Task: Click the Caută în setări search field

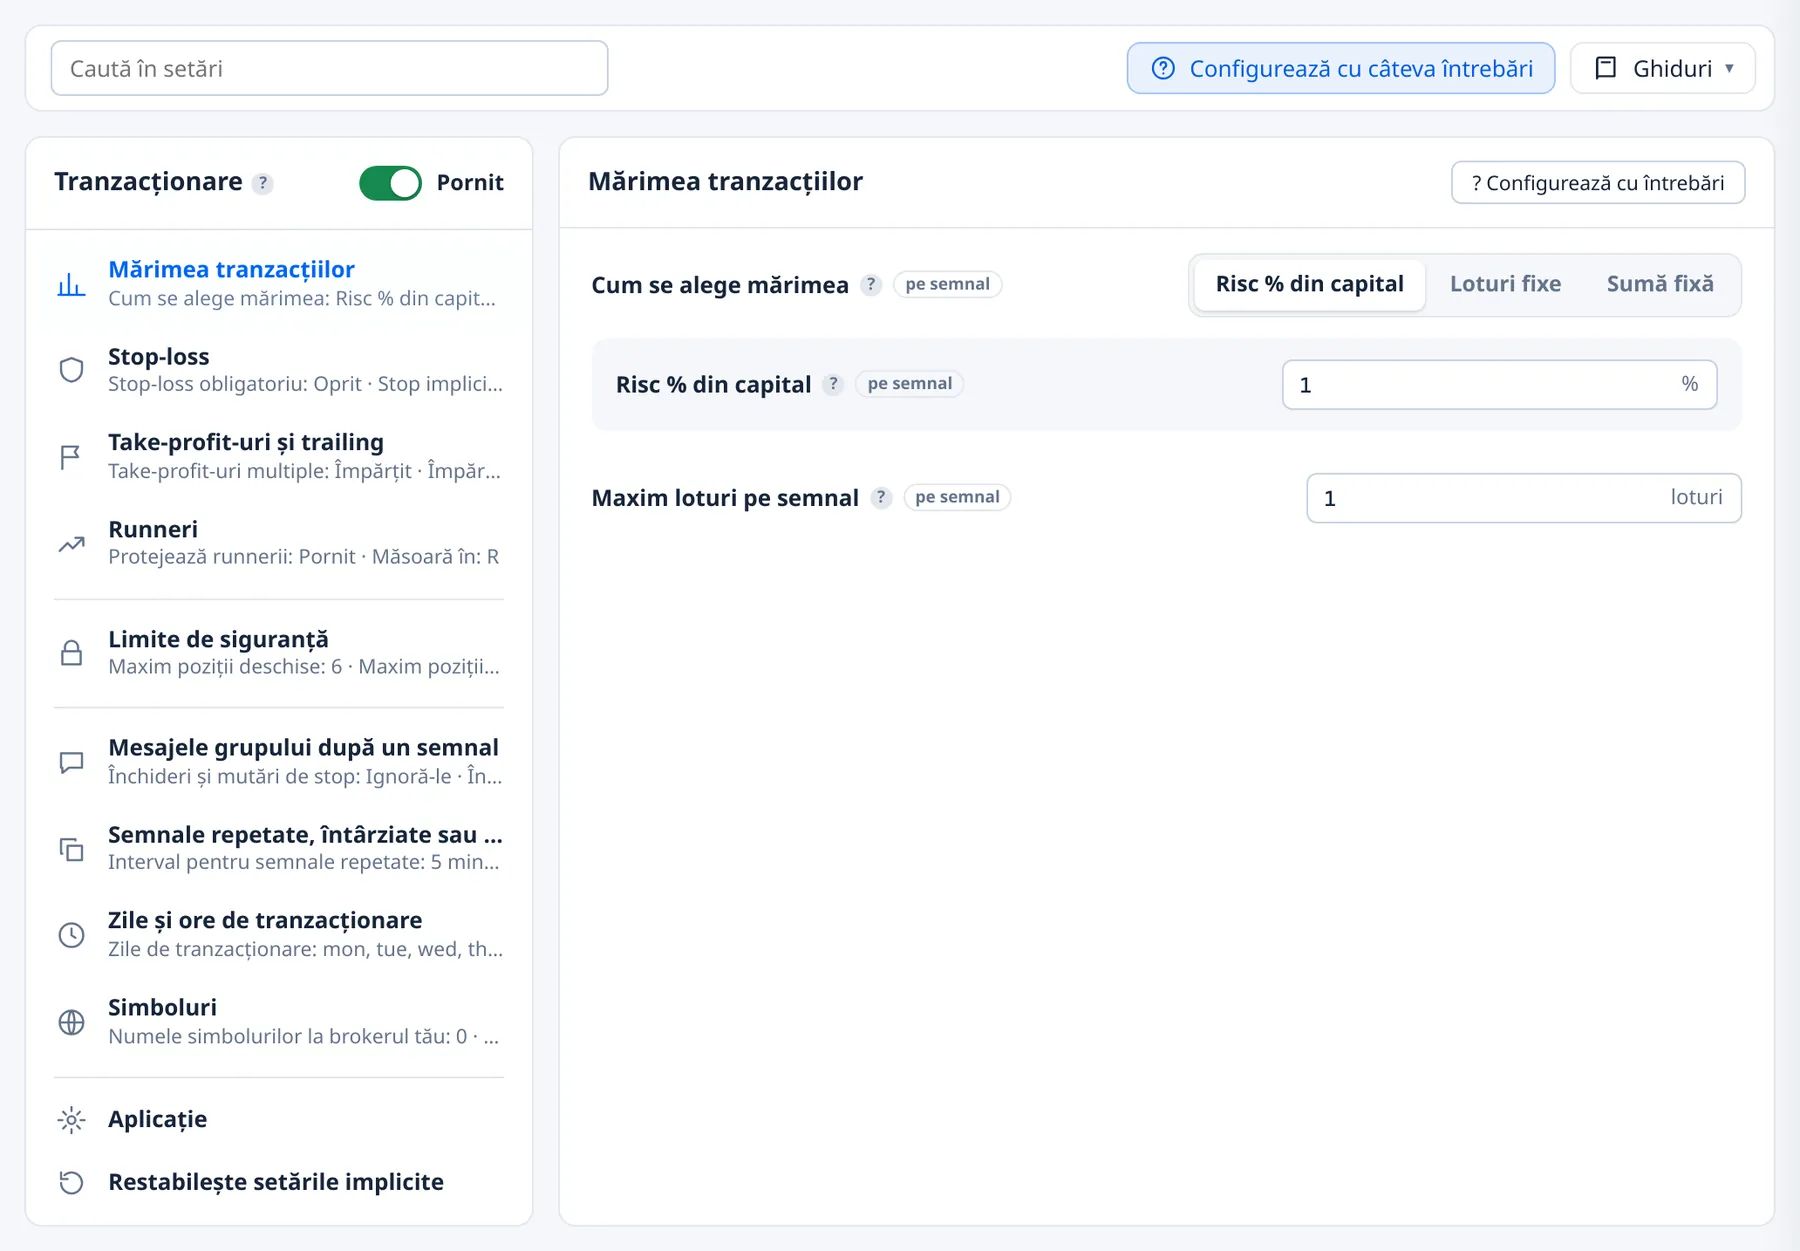Action: click(x=329, y=68)
